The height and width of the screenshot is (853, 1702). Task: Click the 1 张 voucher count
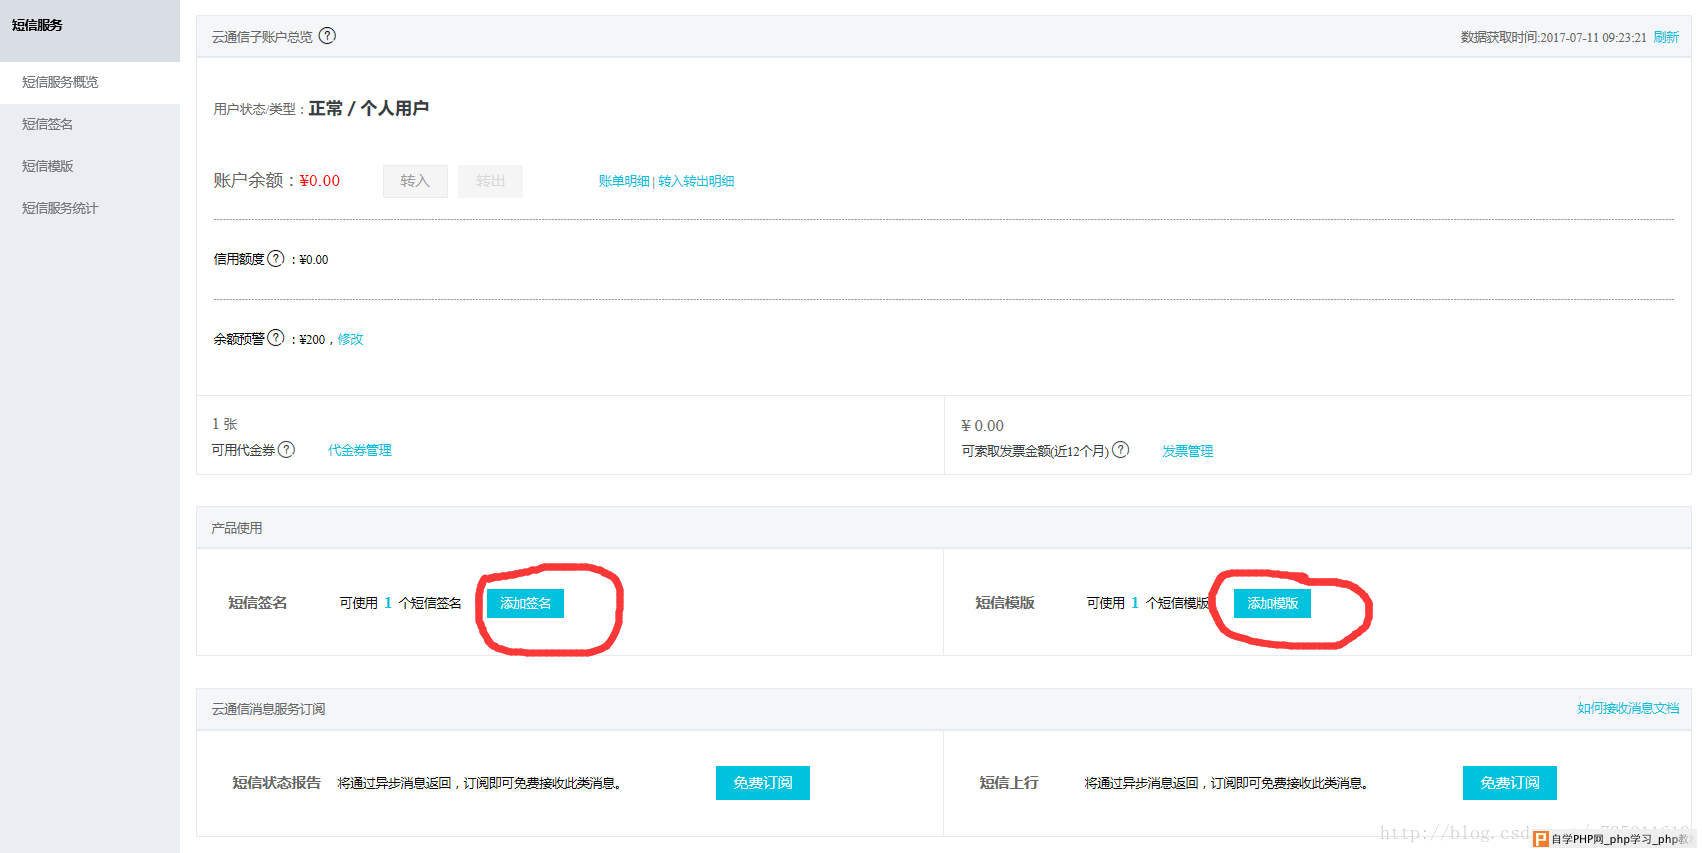225,424
